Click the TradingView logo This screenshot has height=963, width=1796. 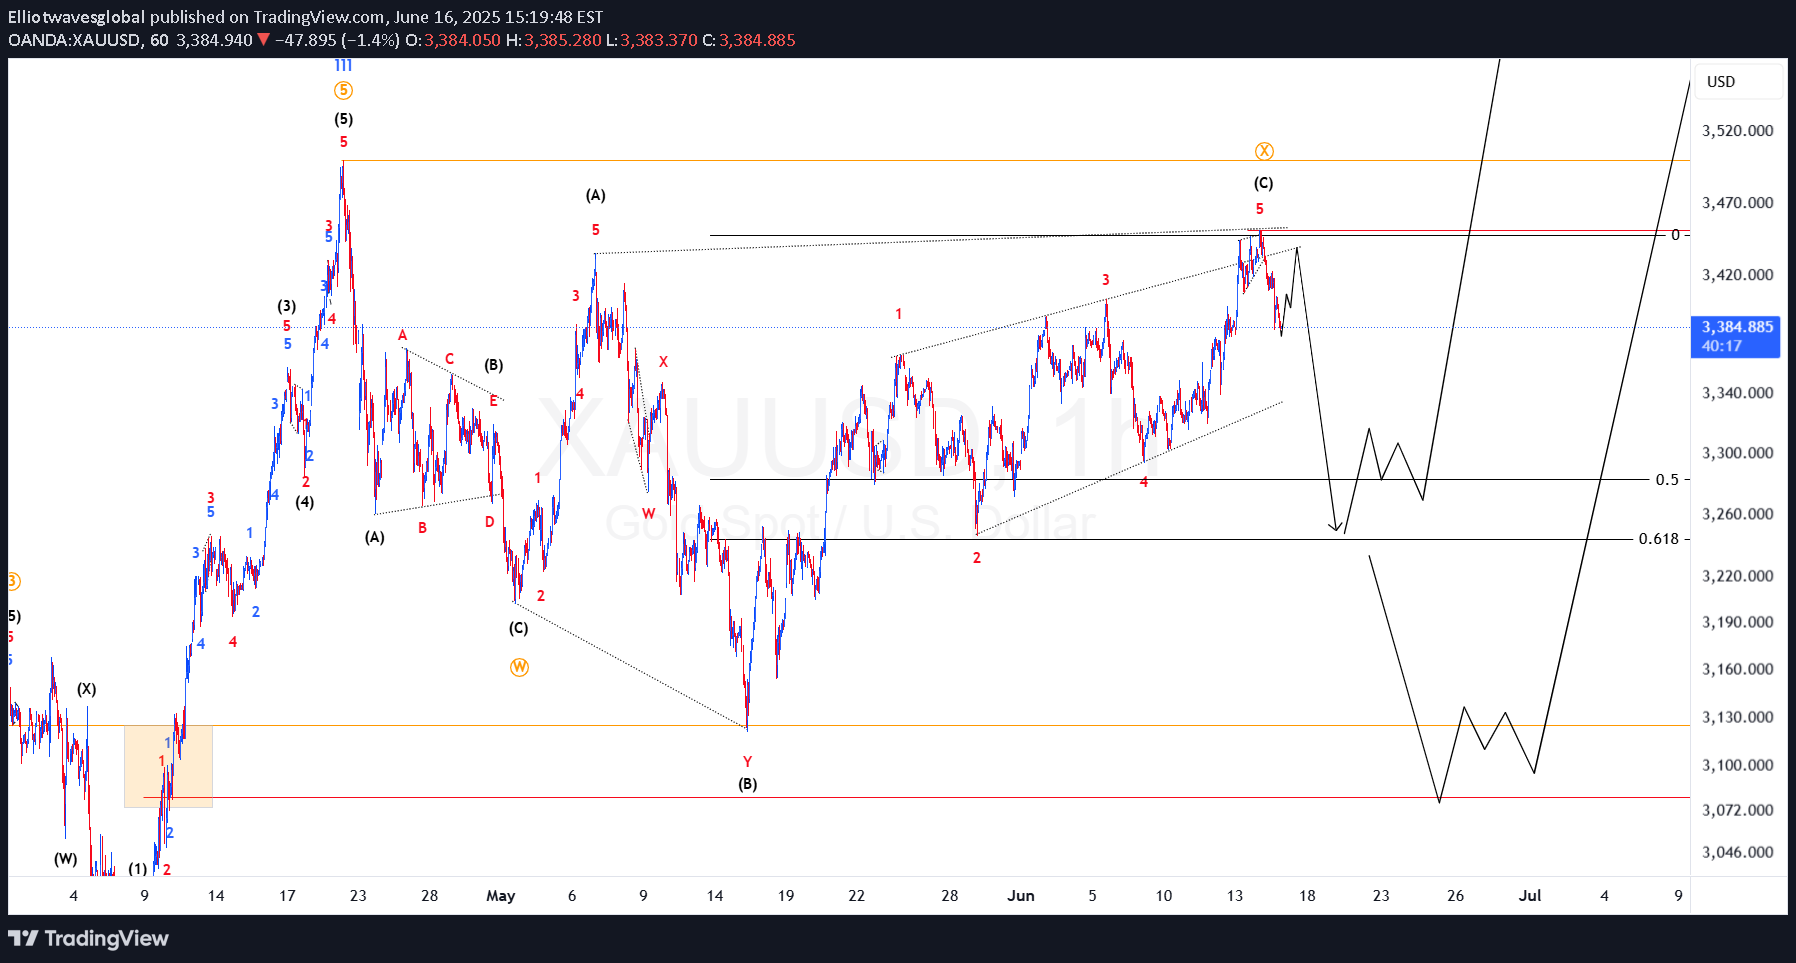point(88,938)
